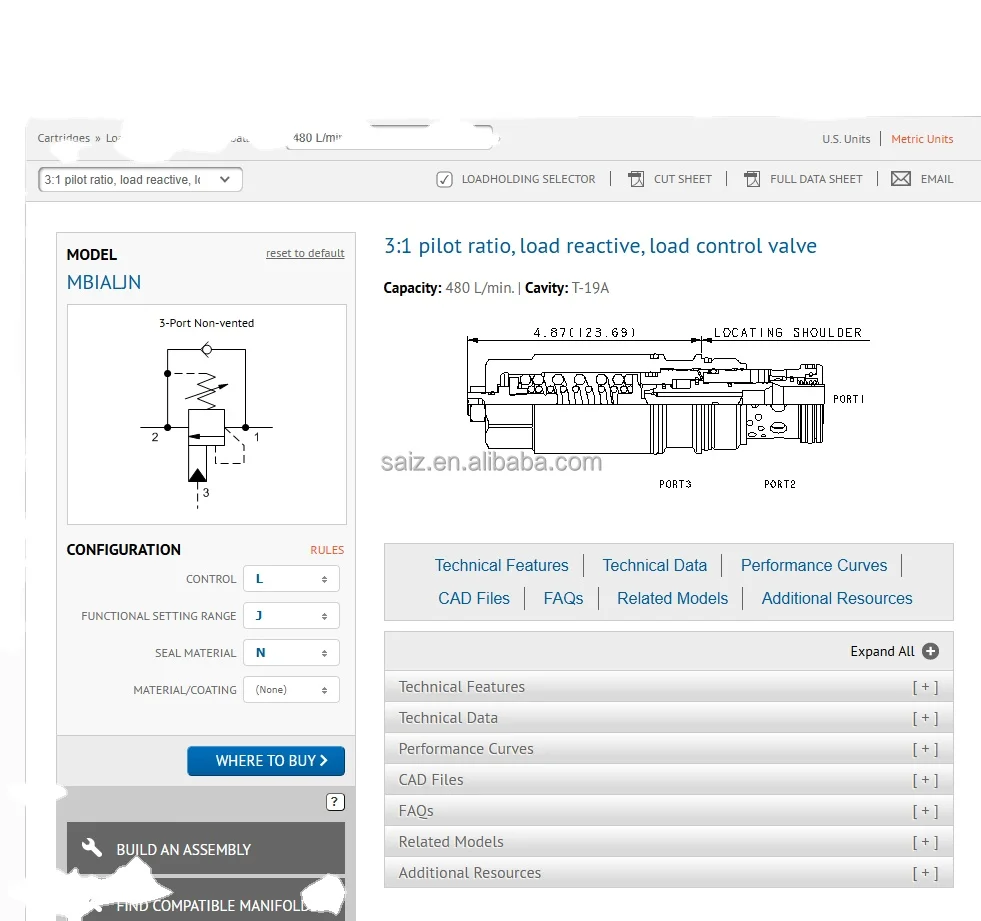This screenshot has height=921, width=981.
Task: Click the Full Data Sheet document icon
Action: tap(752, 179)
